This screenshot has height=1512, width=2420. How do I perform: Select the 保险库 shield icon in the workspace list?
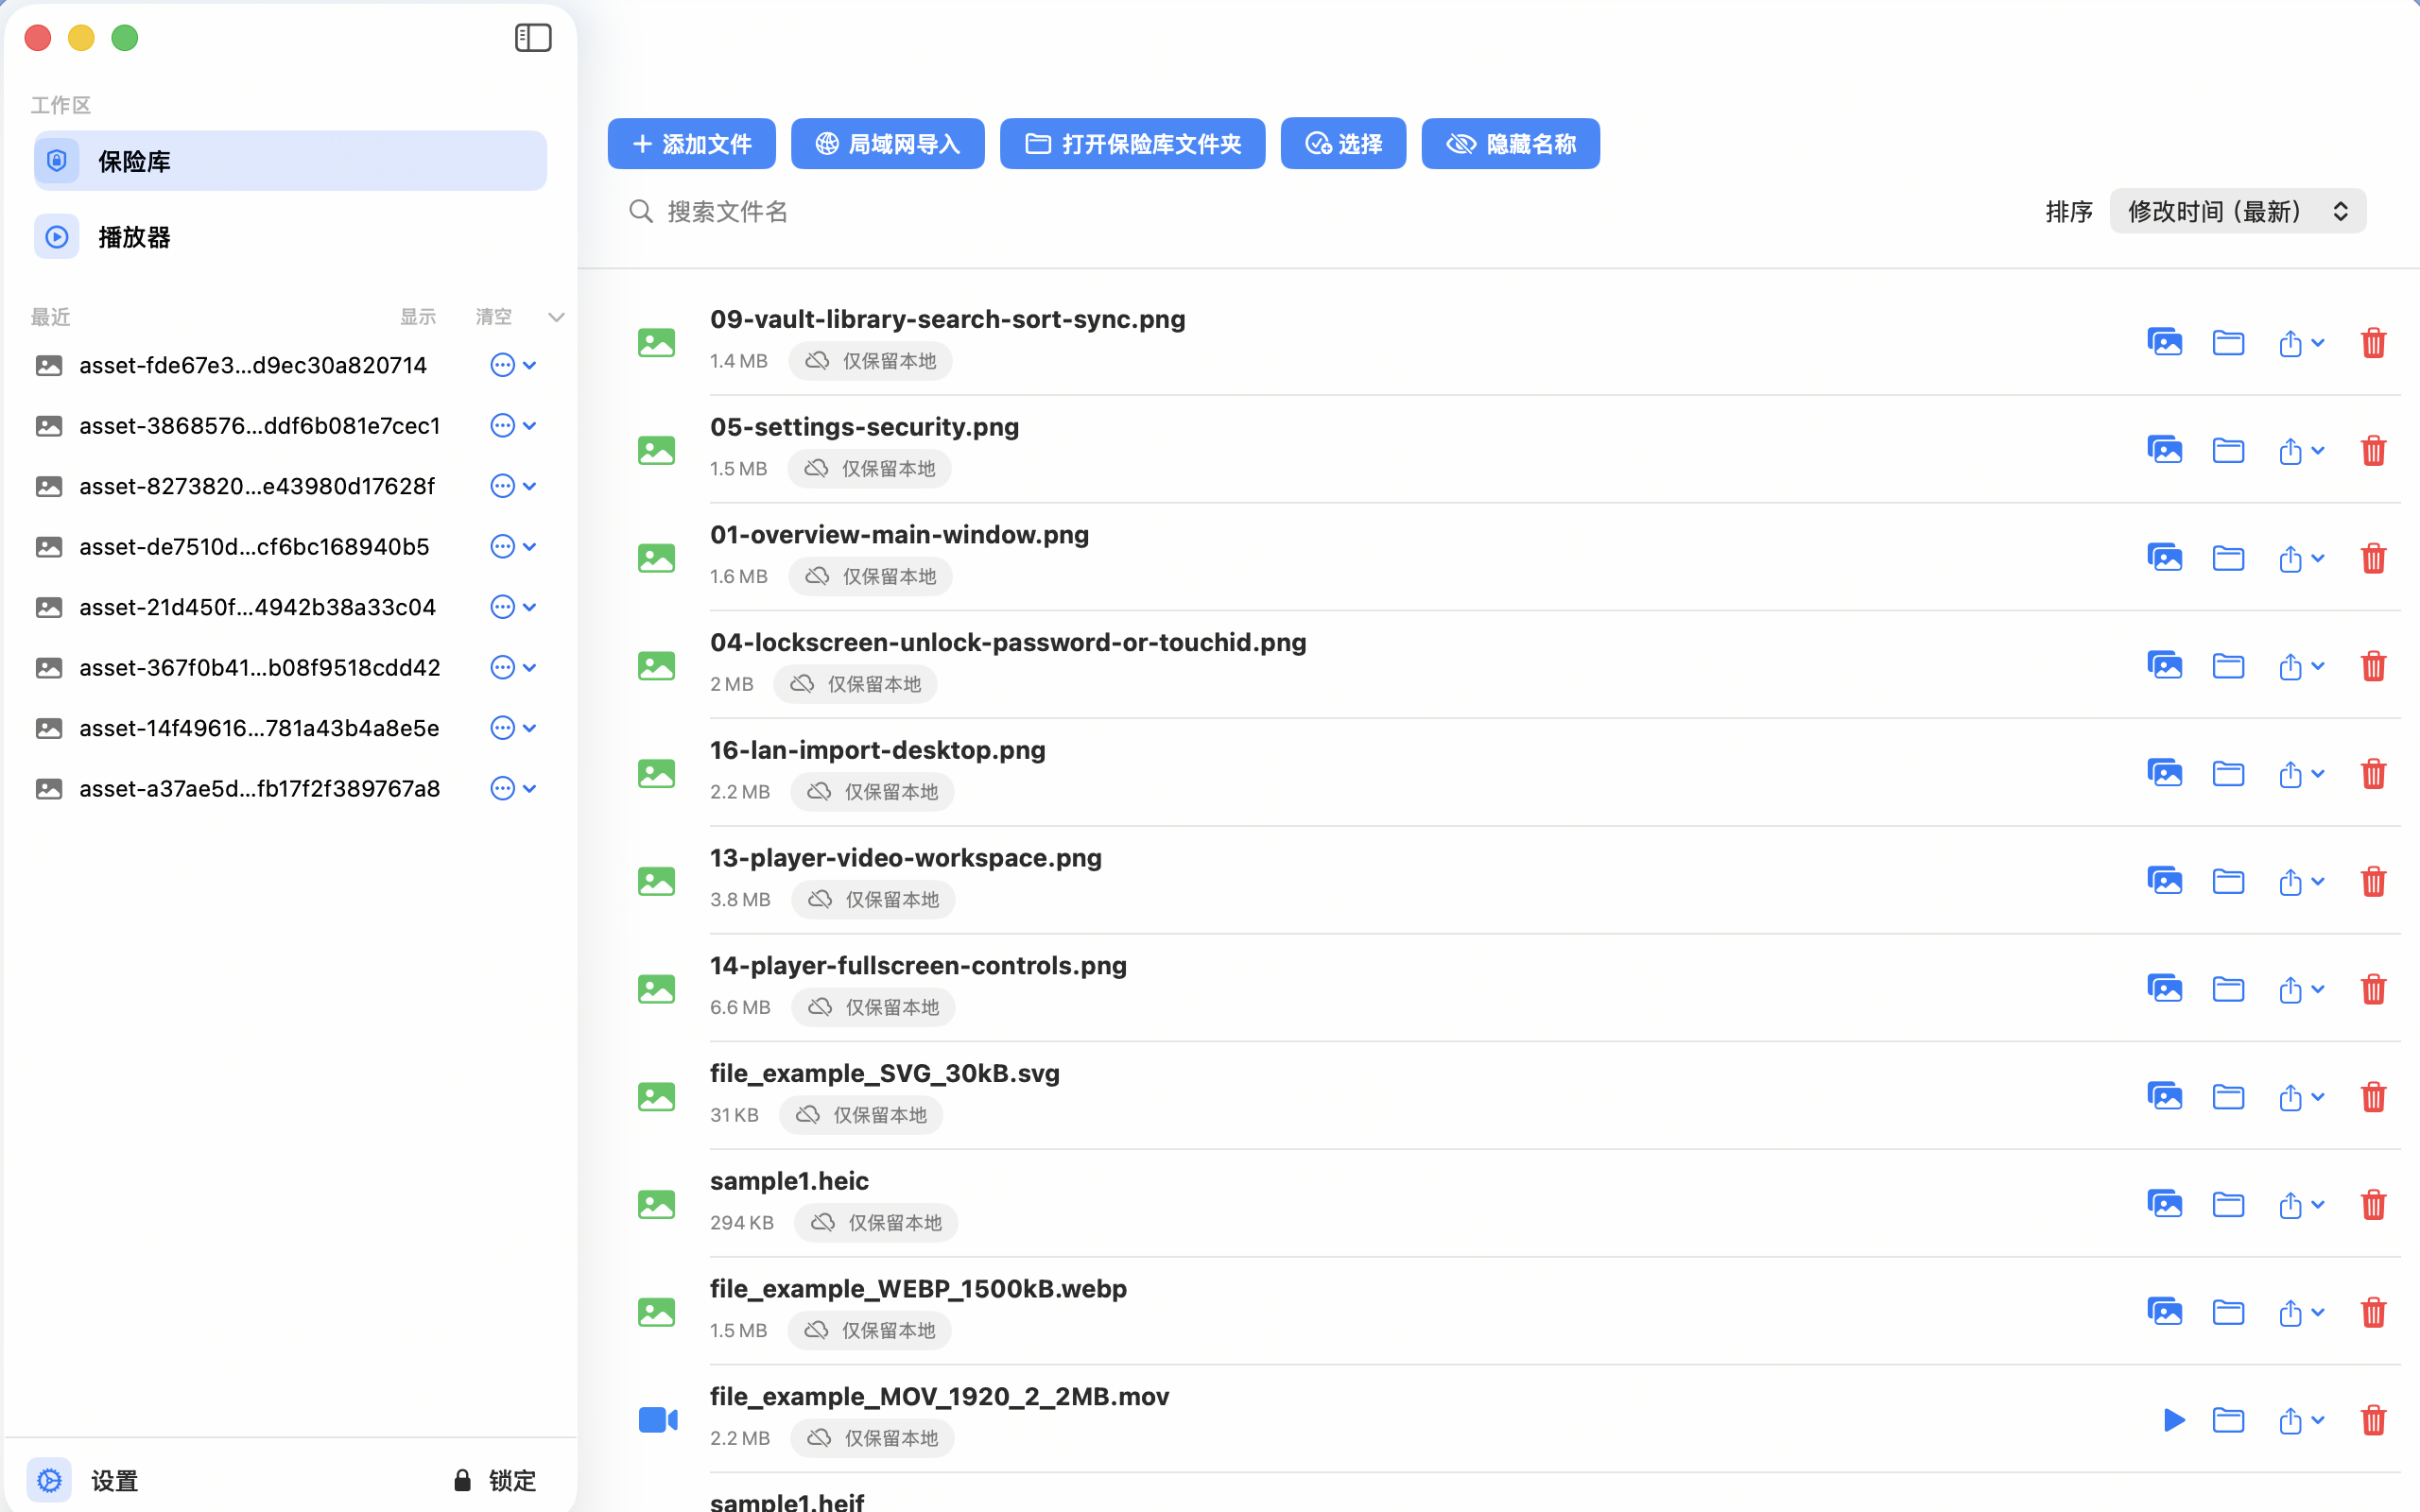point(57,160)
